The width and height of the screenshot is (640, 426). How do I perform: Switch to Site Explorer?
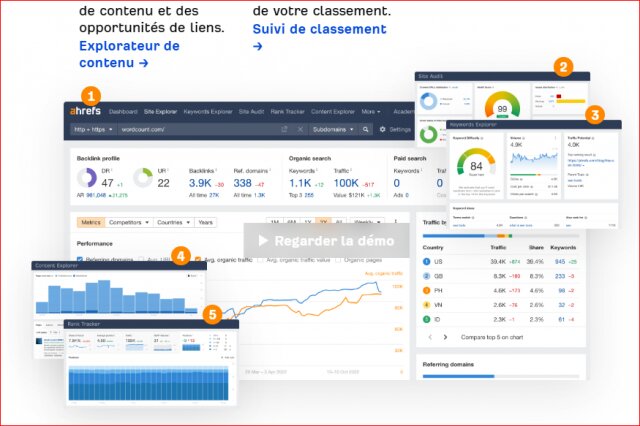[160, 111]
